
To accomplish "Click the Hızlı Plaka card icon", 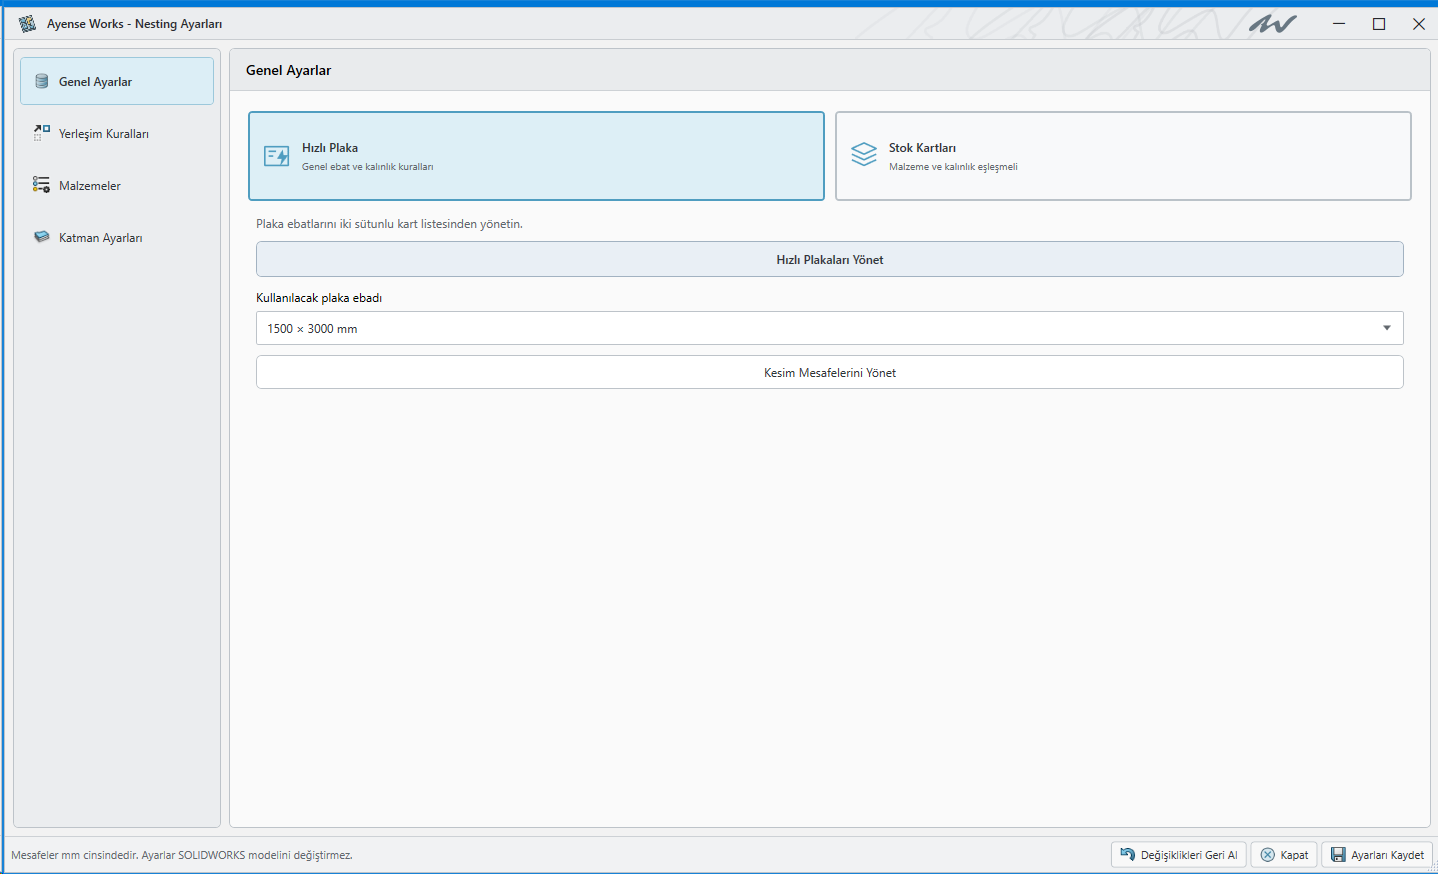I will tap(277, 156).
